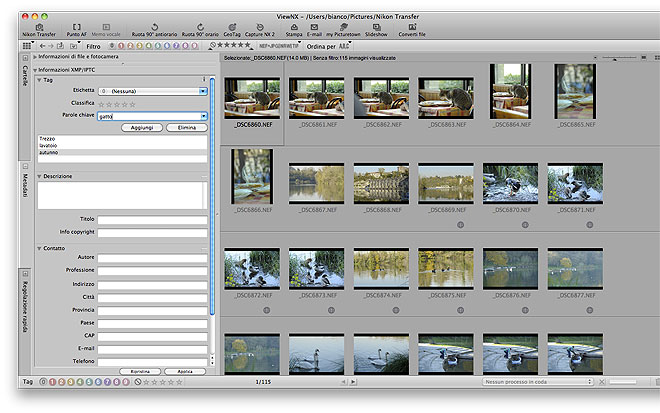Image resolution: width=660 pixels, height=413 pixels.
Task: Expand Informazioni di file e fotocamera
Action: coord(37,58)
